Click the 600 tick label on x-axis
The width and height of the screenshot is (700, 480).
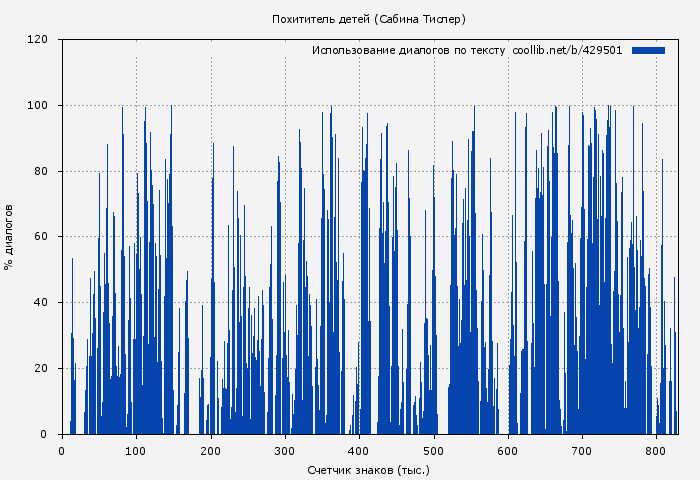click(x=508, y=450)
